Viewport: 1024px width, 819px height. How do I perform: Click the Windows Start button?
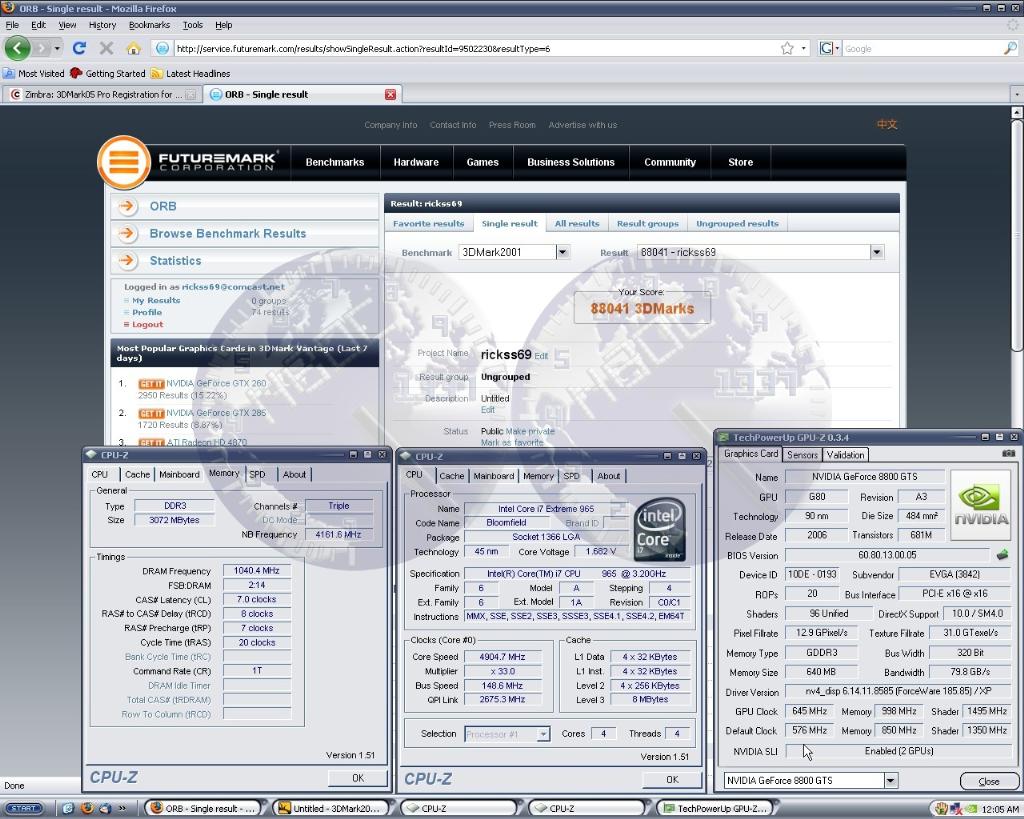tap(24, 809)
